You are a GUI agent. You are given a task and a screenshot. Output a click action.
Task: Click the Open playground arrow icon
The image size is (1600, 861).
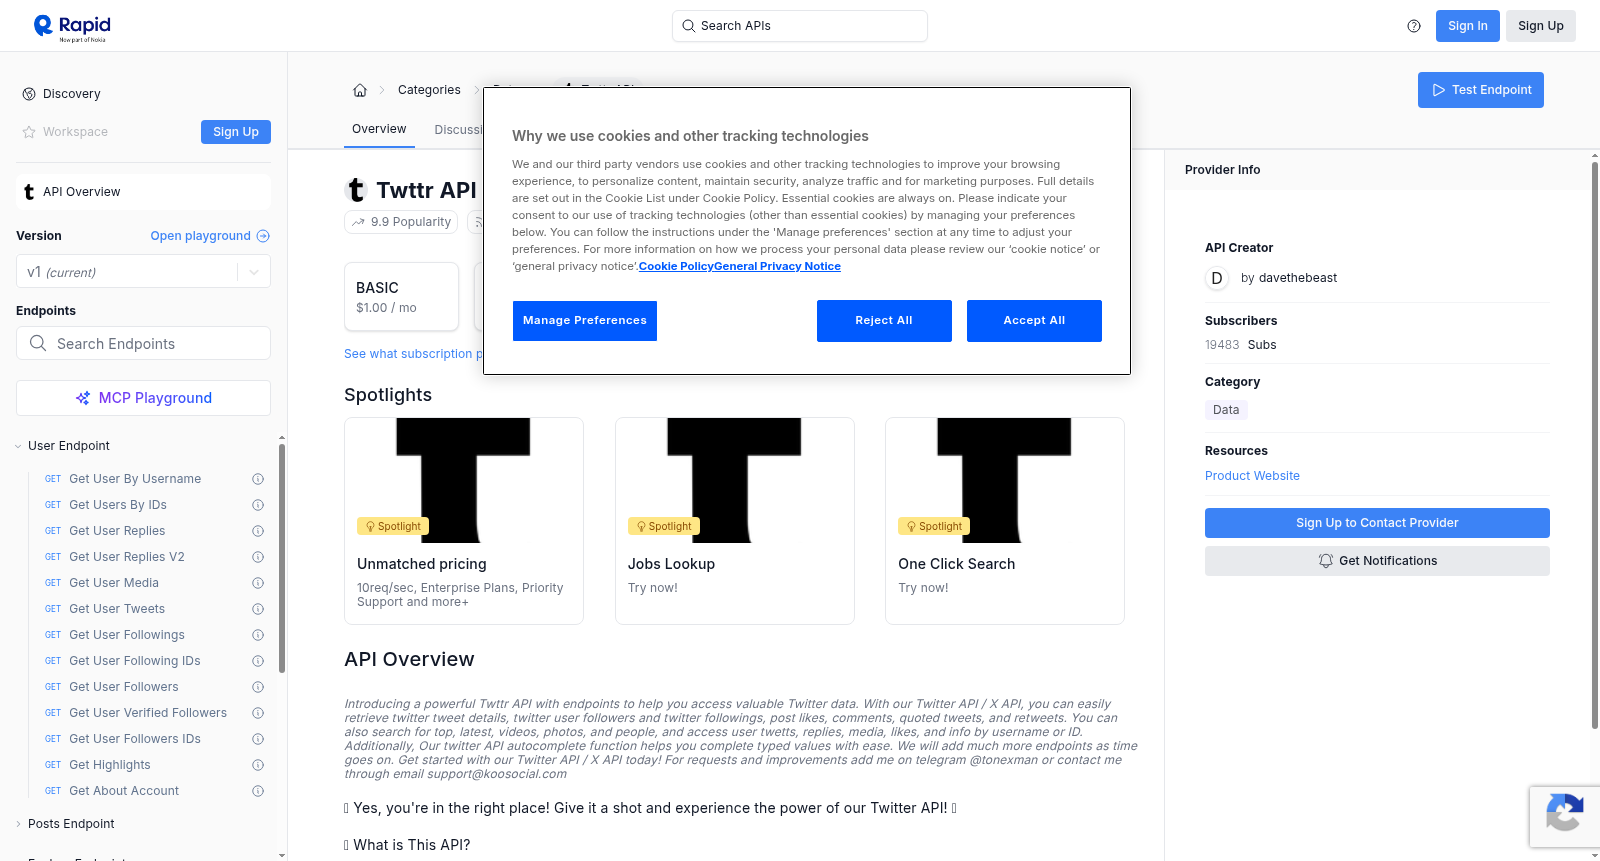click(263, 236)
